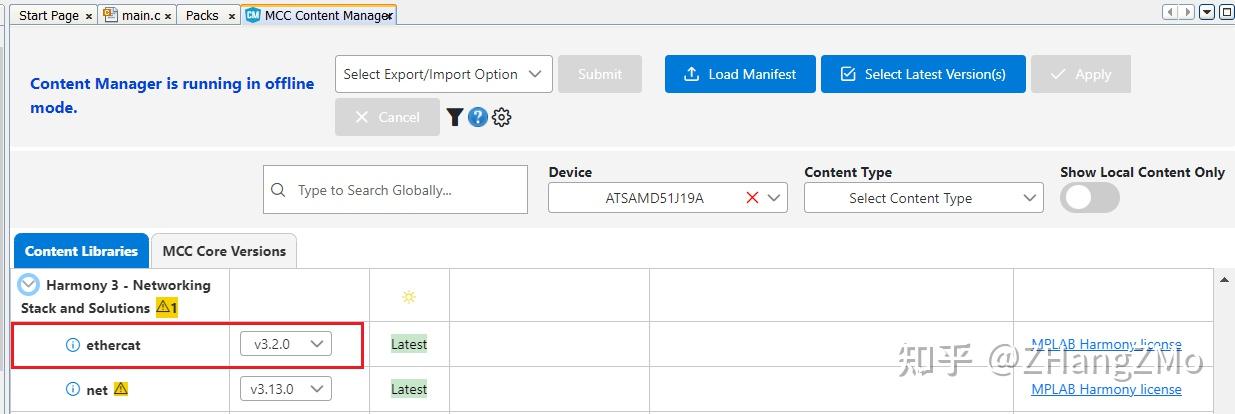Switch to the main.c editor tab
This screenshot has height=414, width=1235.
tap(140, 16)
